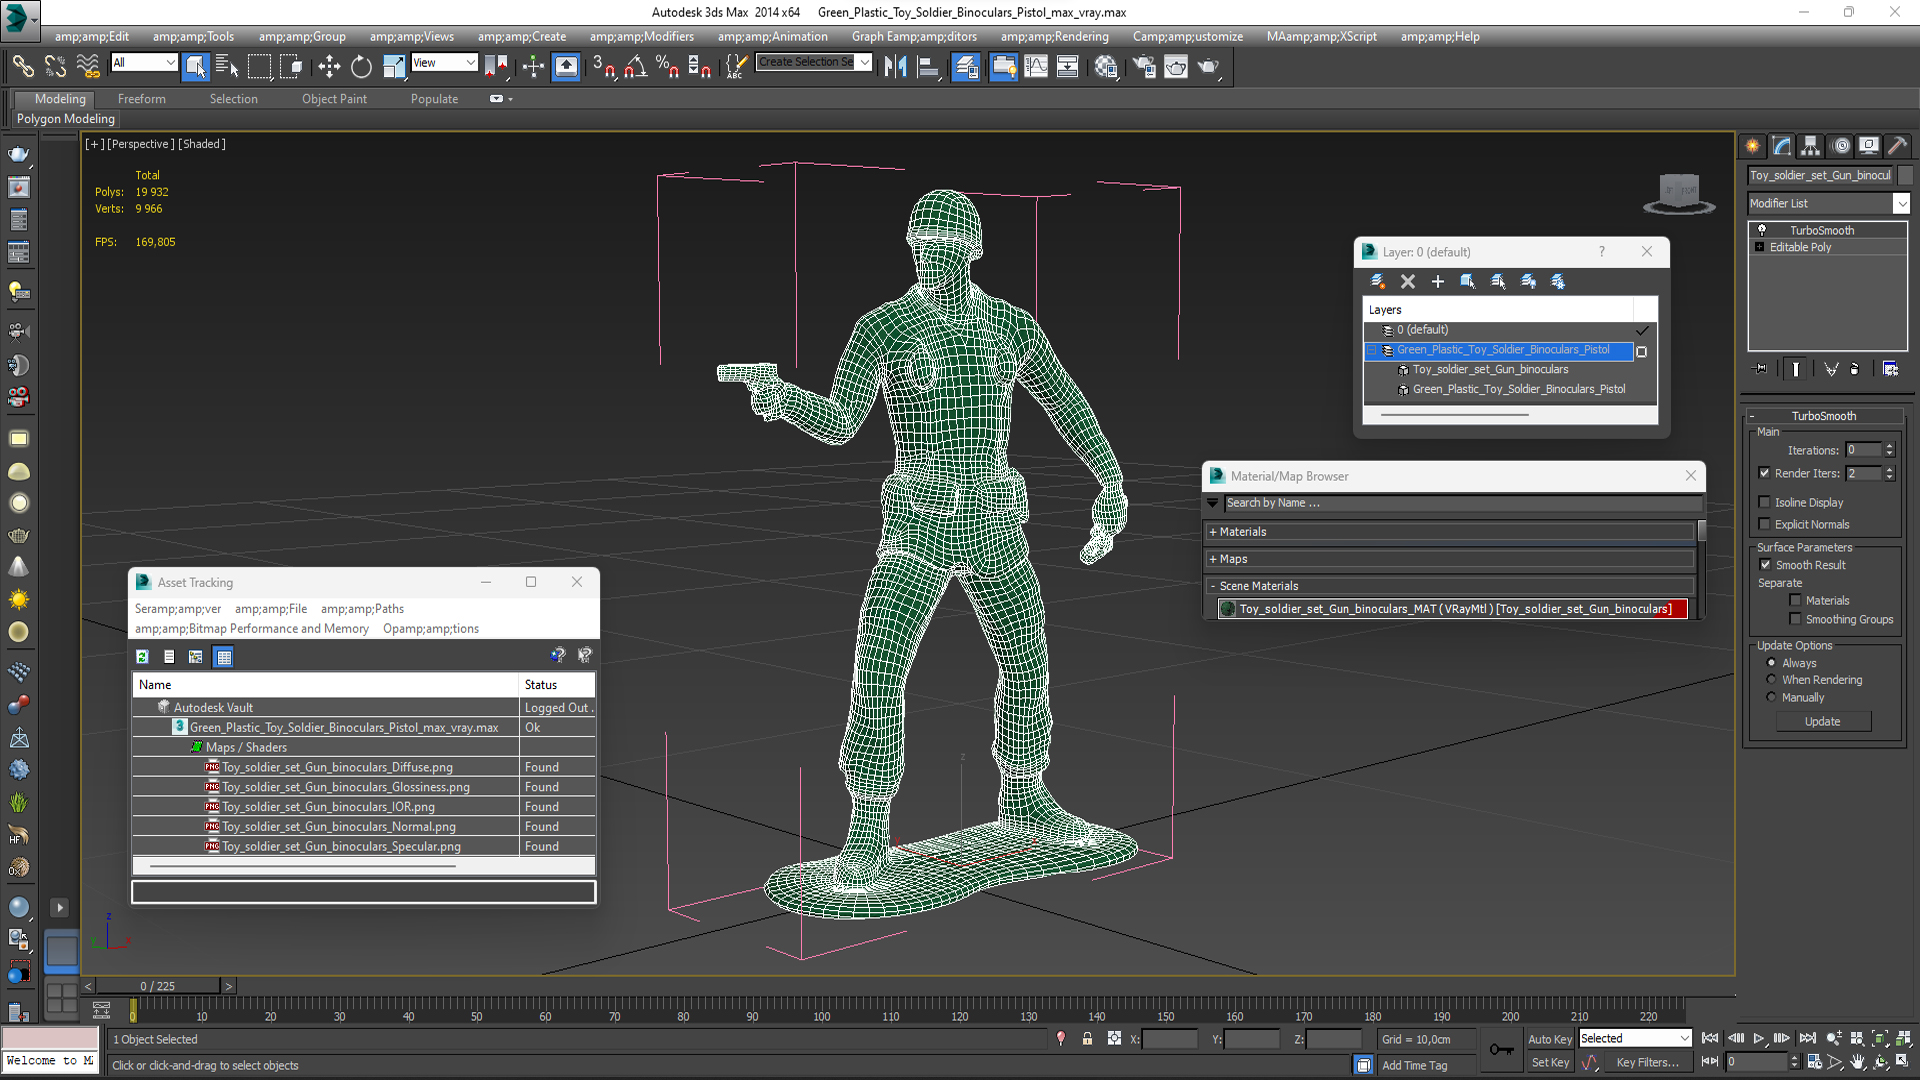Open the selection filter All dropdown

(144, 63)
